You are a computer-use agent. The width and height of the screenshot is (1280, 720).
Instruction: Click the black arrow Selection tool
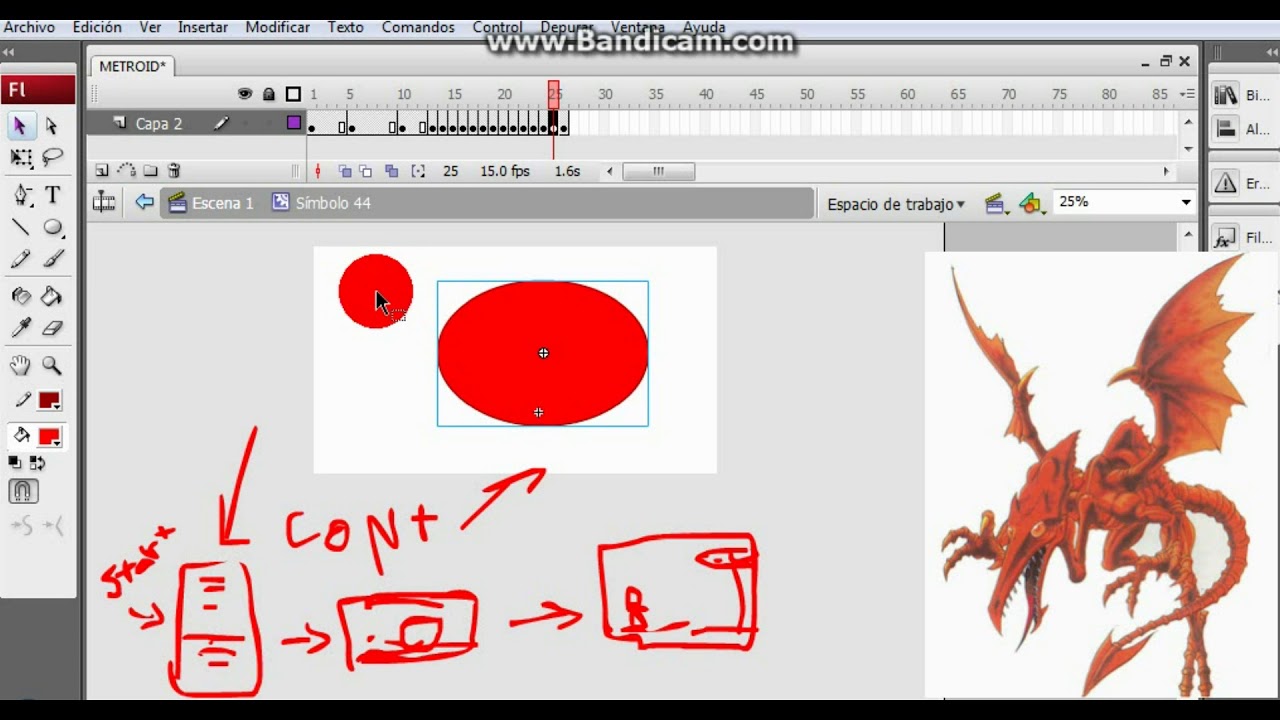coord(21,127)
